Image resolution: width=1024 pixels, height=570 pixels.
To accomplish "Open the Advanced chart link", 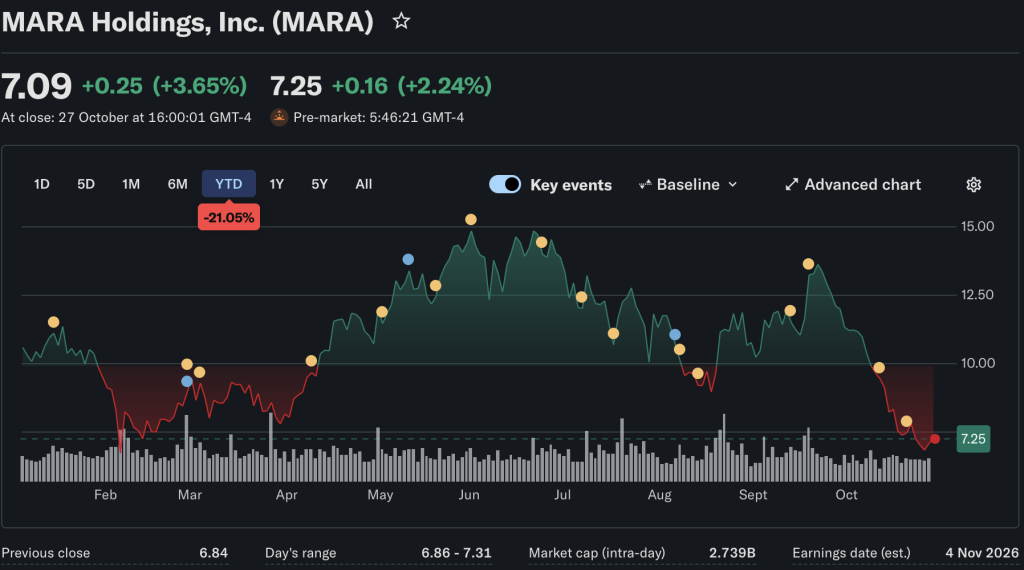I will 853,185.
